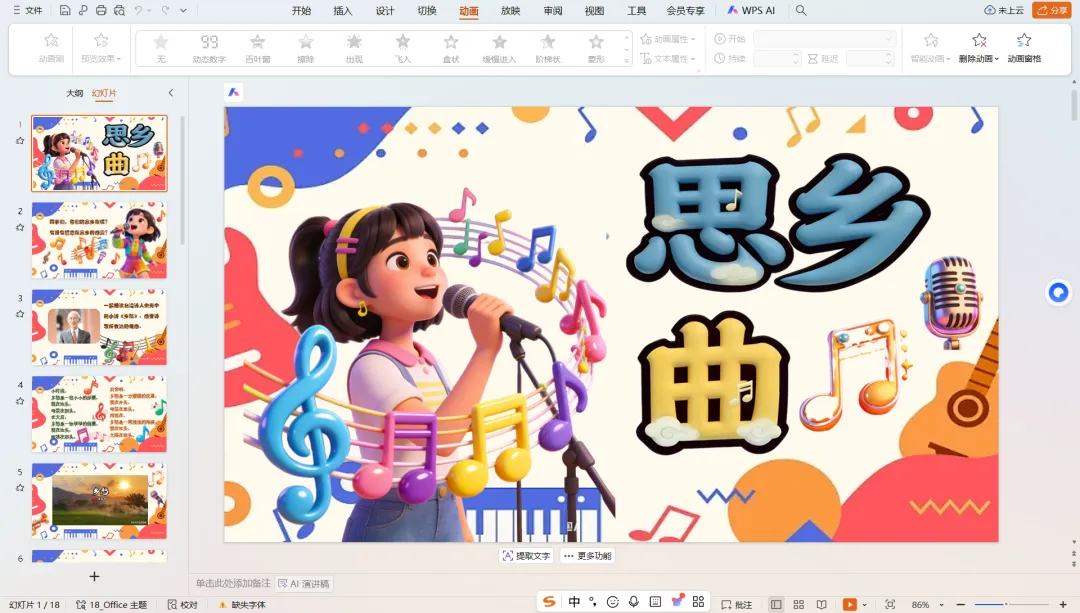Select slide 4 thumbnail
This screenshot has height=613, width=1080.
coord(99,414)
